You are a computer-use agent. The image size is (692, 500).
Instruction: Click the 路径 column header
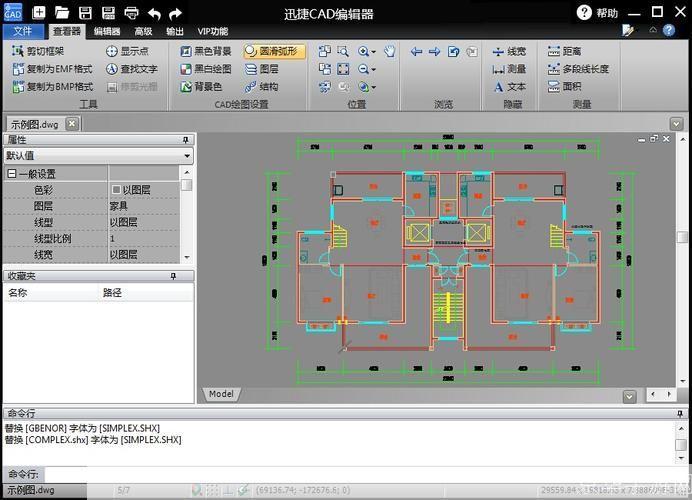pyautogui.click(x=112, y=293)
